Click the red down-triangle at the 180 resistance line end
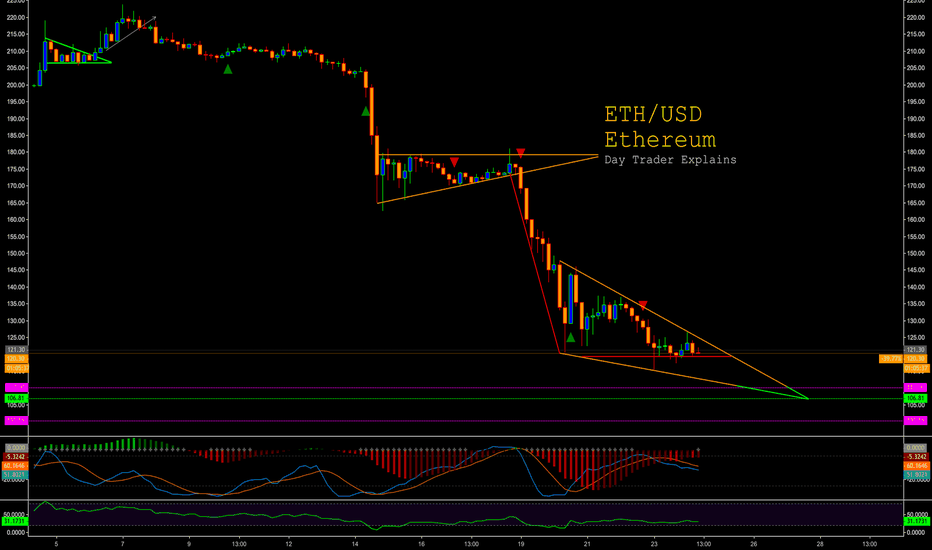The height and width of the screenshot is (550, 932). click(x=521, y=153)
